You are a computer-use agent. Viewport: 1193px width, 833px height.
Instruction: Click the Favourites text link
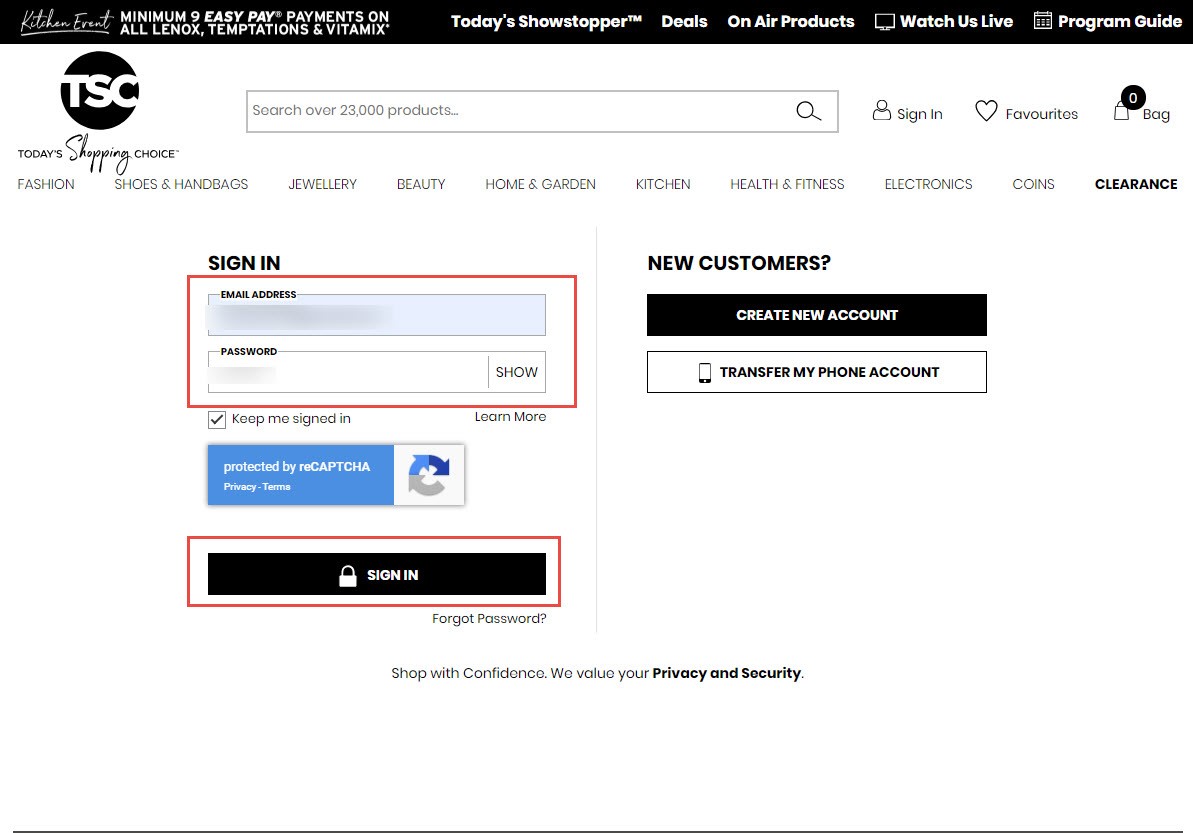pos(1042,114)
